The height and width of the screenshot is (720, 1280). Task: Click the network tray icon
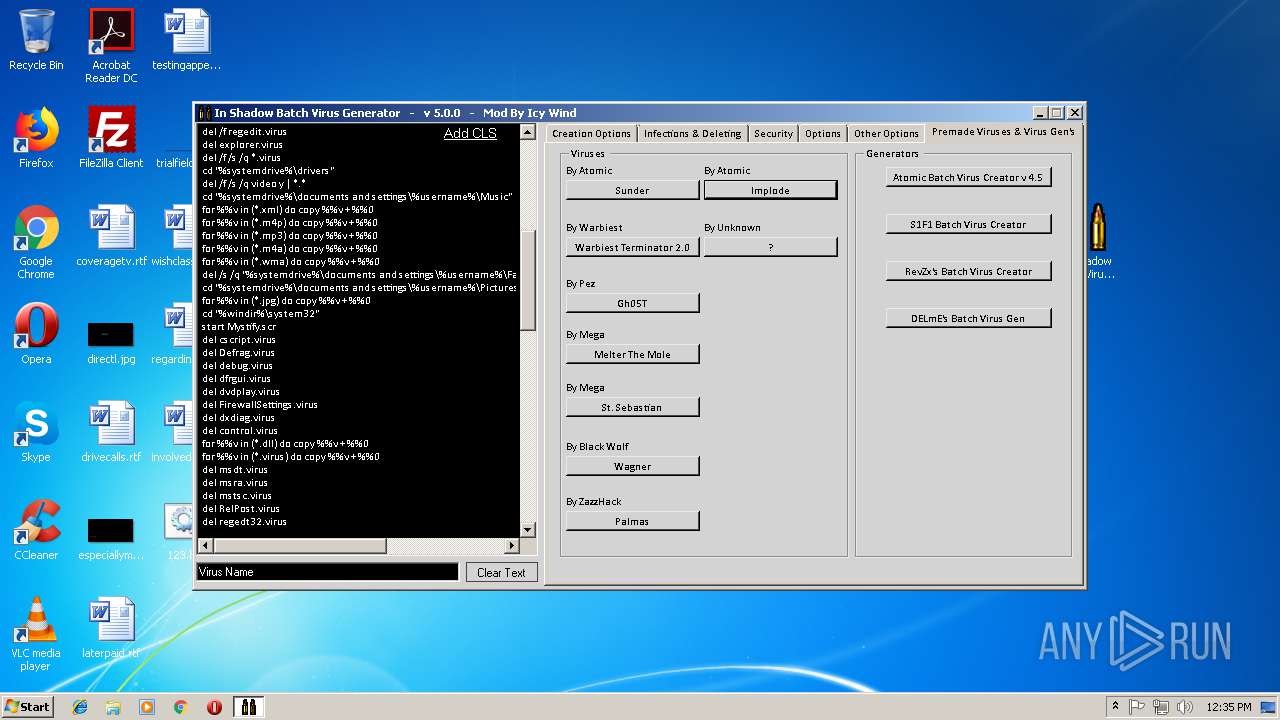point(1161,707)
